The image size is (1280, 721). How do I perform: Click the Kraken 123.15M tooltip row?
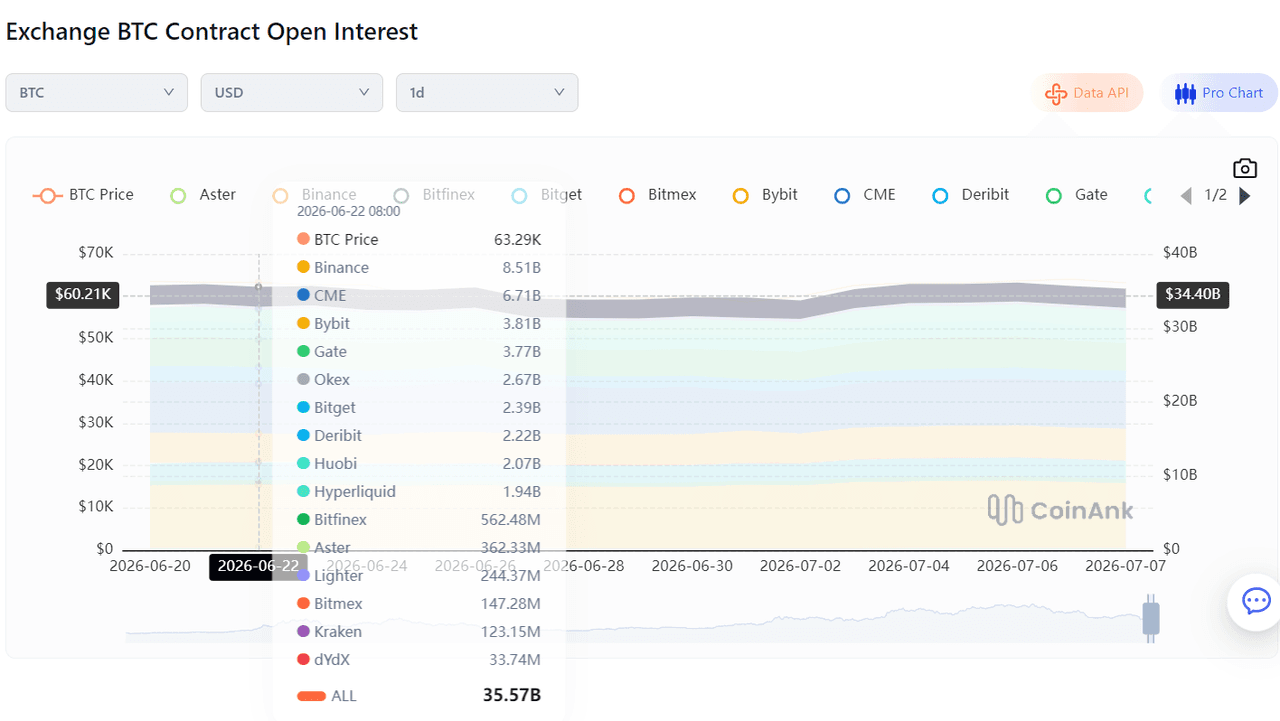click(419, 632)
